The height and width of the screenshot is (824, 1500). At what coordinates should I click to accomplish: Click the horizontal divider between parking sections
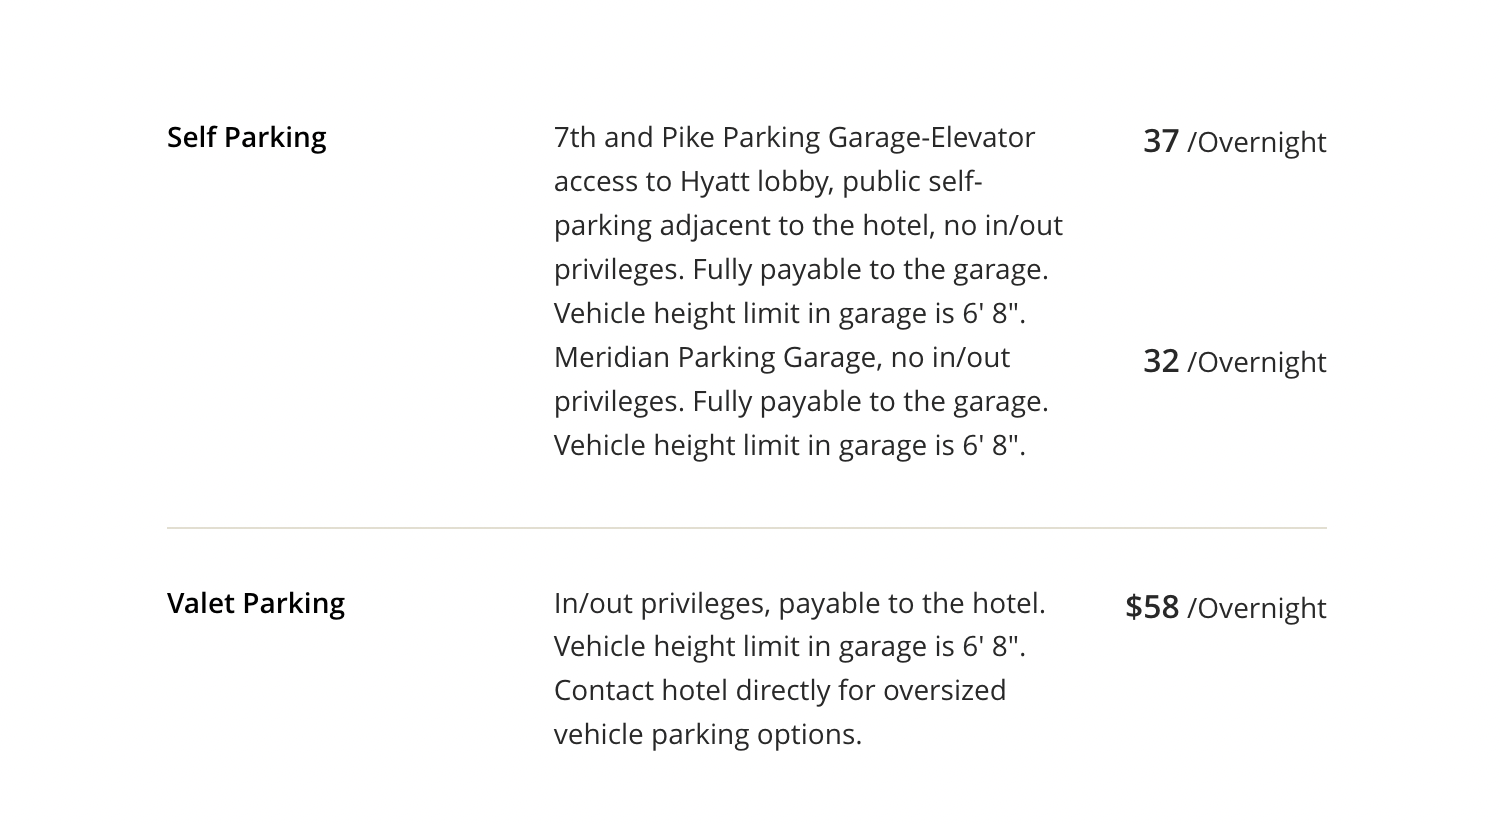click(747, 527)
